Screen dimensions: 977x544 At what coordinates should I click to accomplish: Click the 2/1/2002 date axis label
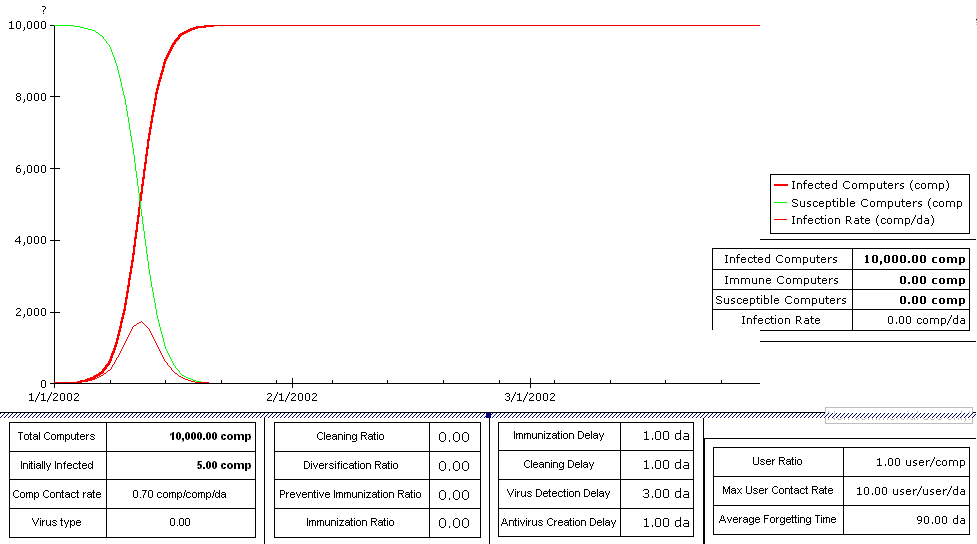tap(292, 397)
